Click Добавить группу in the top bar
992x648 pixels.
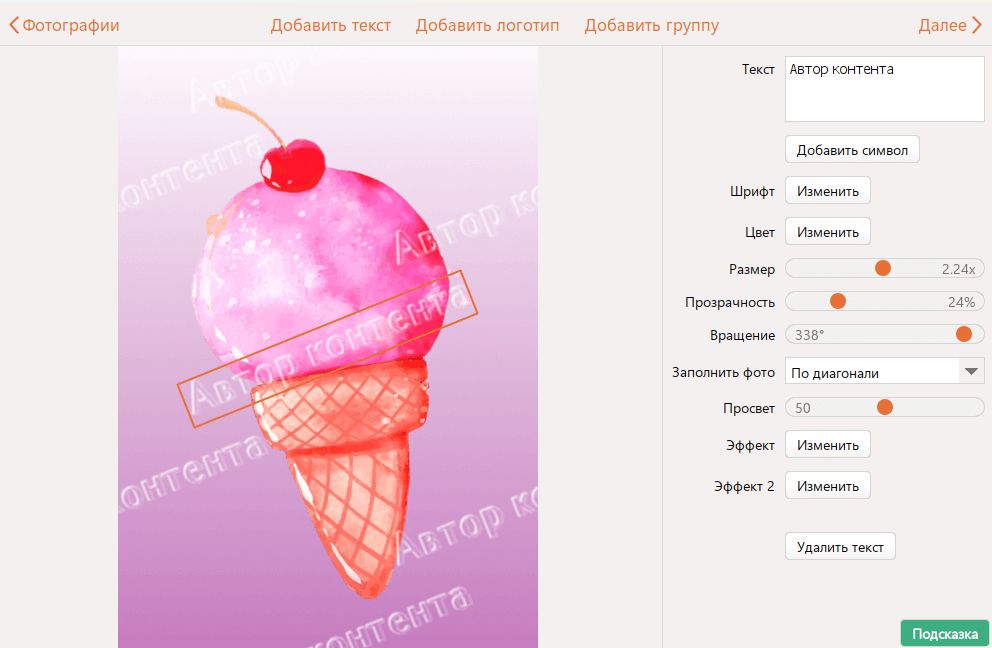click(x=652, y=25)
